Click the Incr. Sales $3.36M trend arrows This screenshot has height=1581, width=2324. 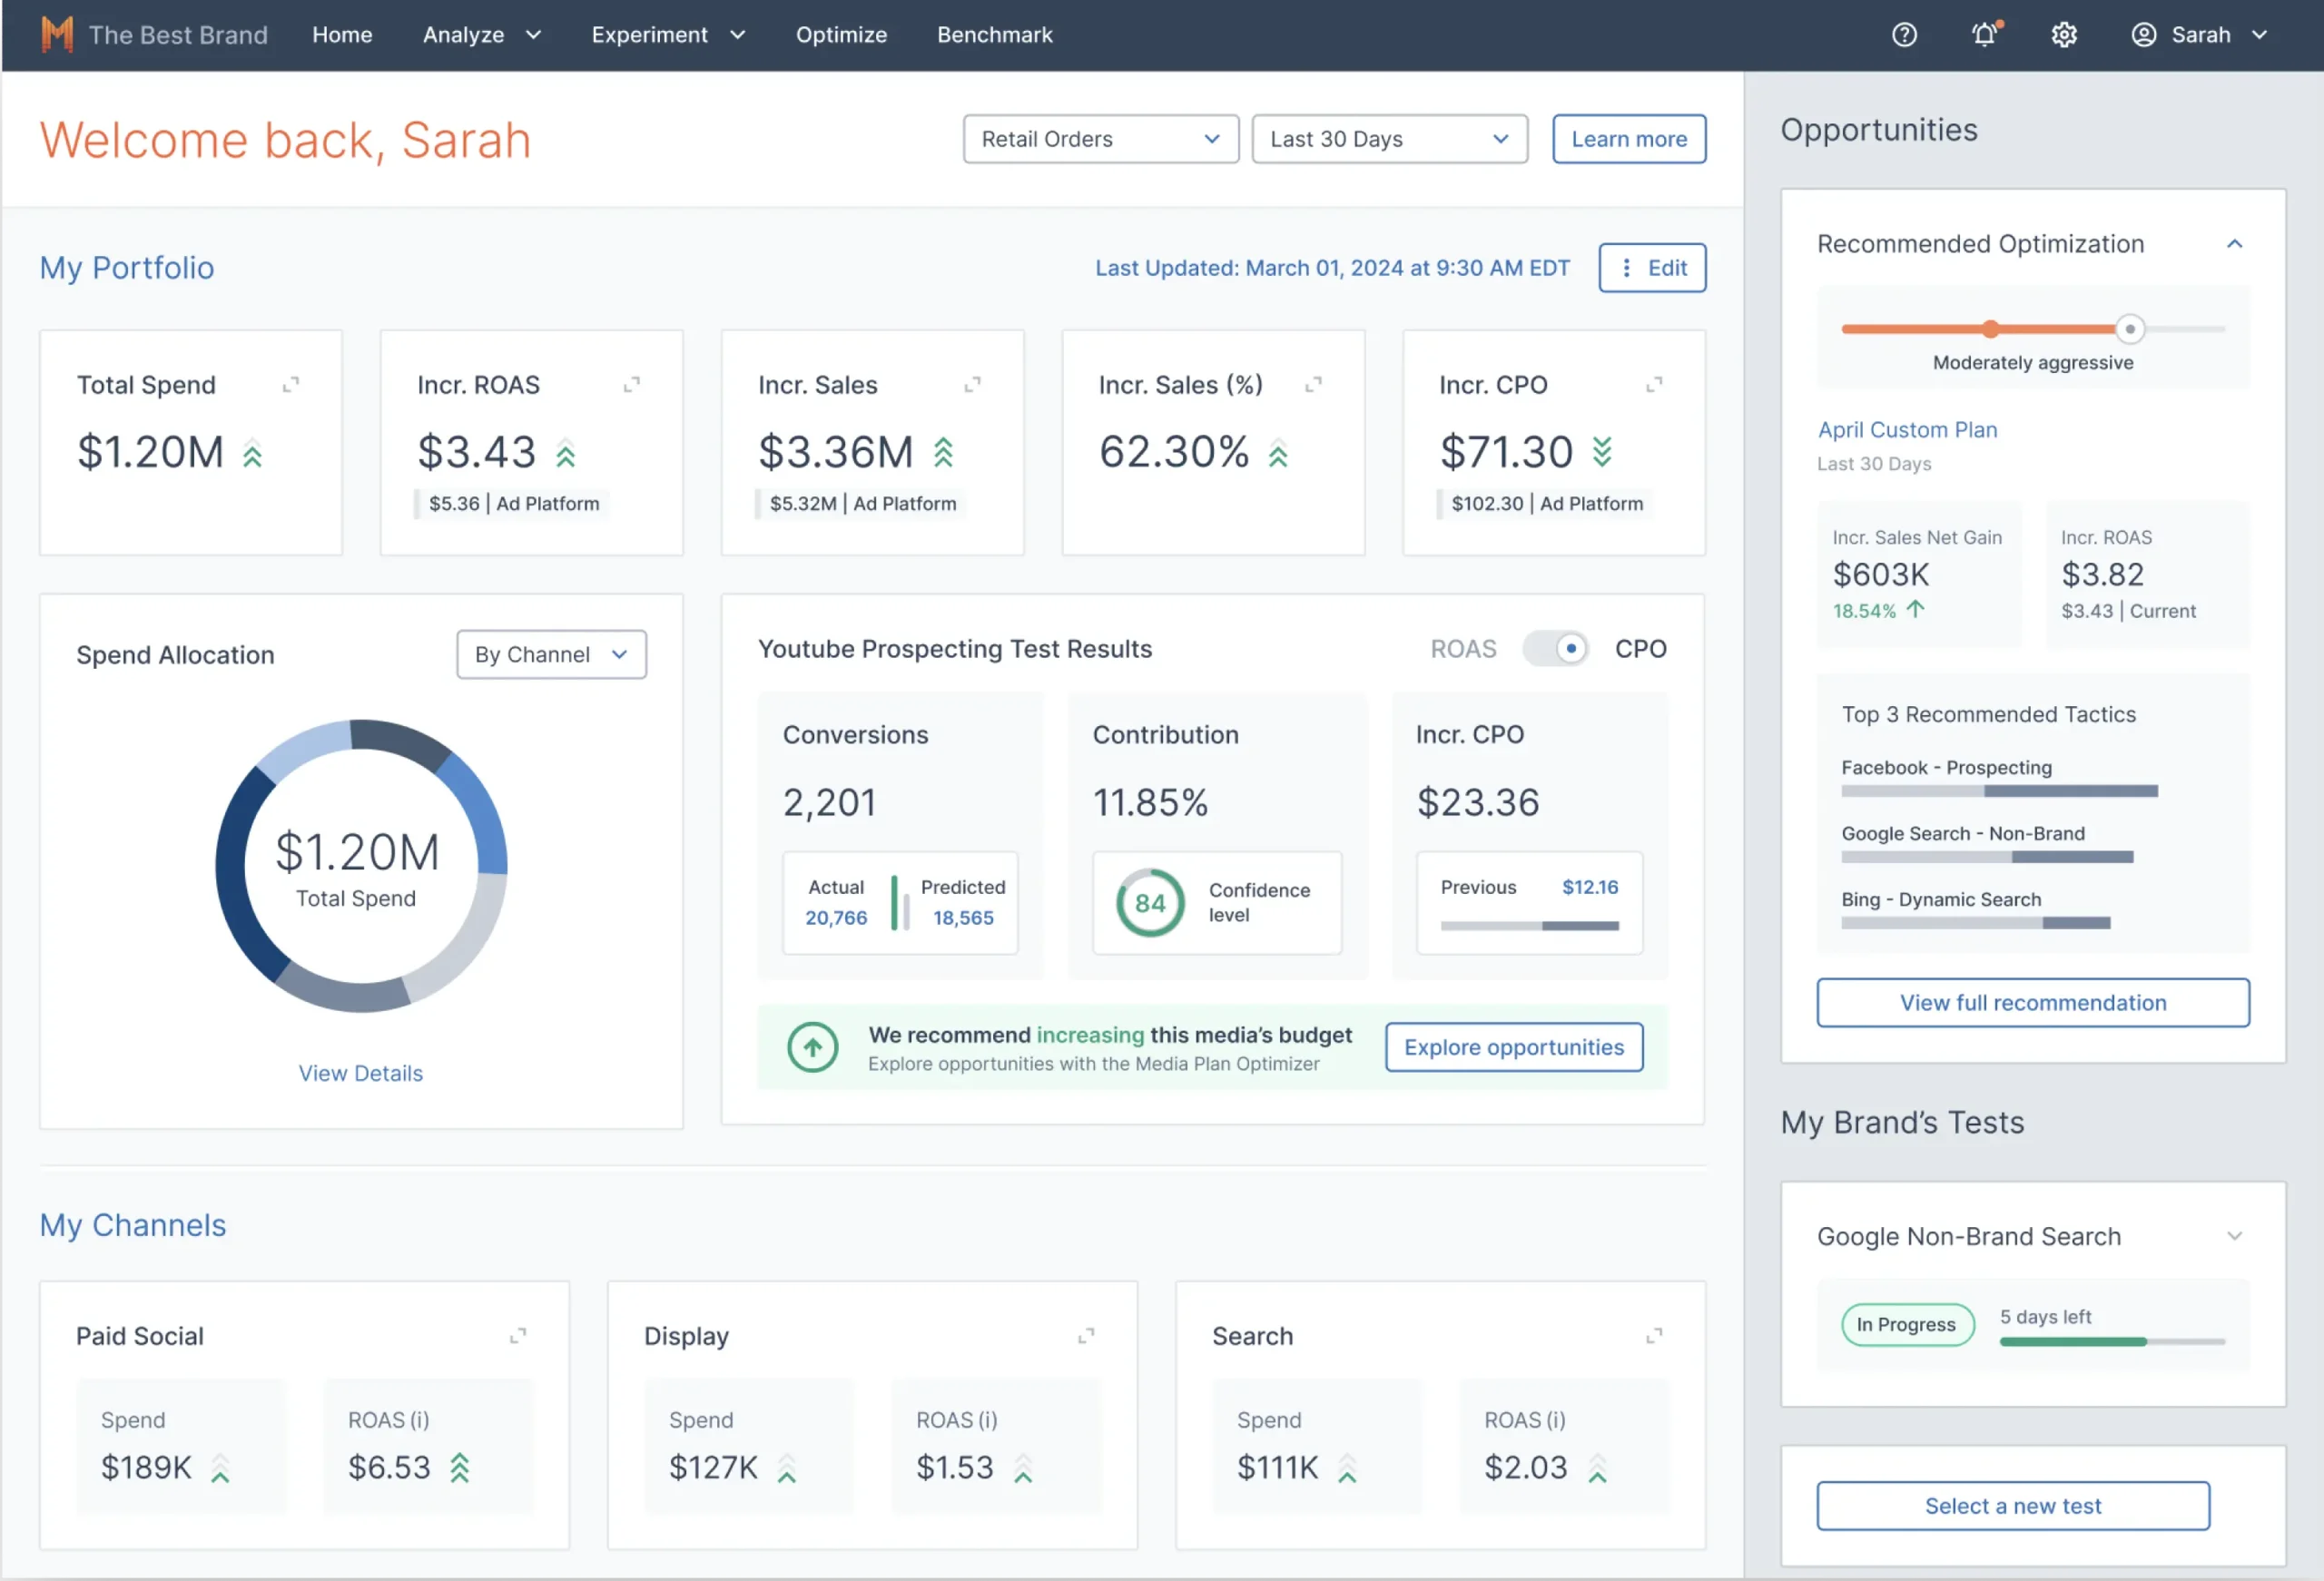[x=943, y=452]
